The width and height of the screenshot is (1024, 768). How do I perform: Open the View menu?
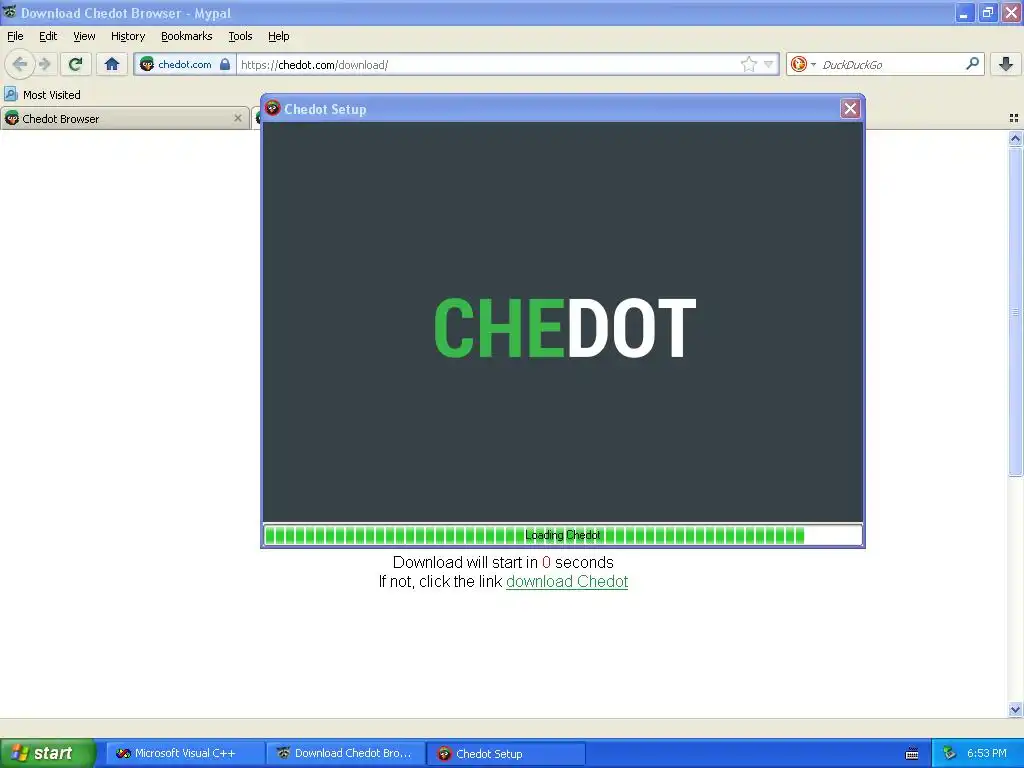84,36
